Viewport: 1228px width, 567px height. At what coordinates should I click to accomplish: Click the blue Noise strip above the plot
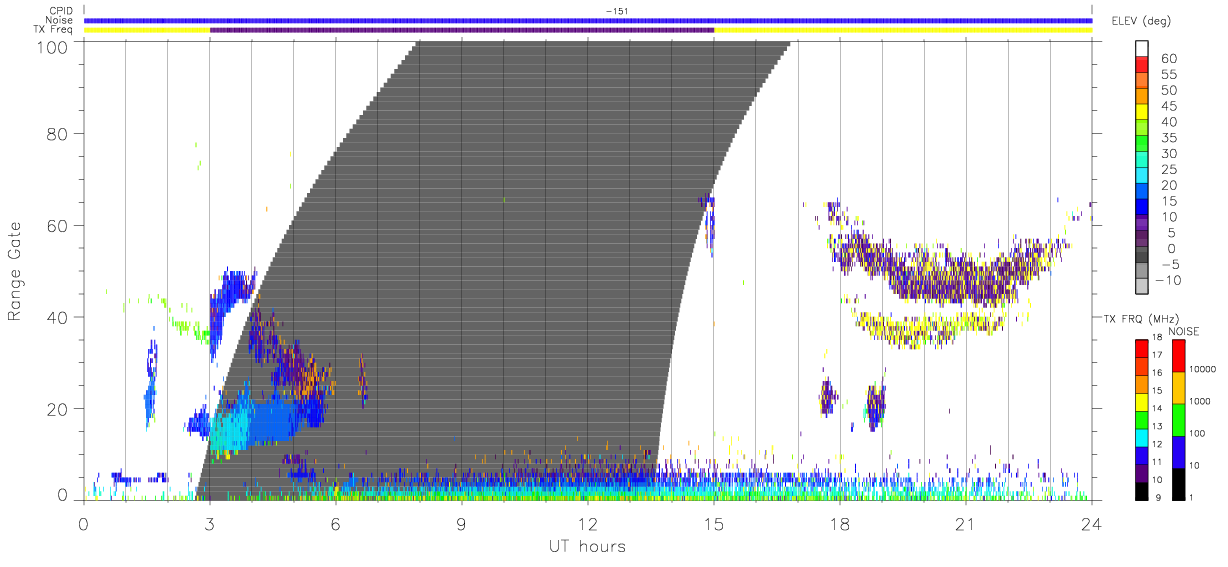[x=587, y=20]
